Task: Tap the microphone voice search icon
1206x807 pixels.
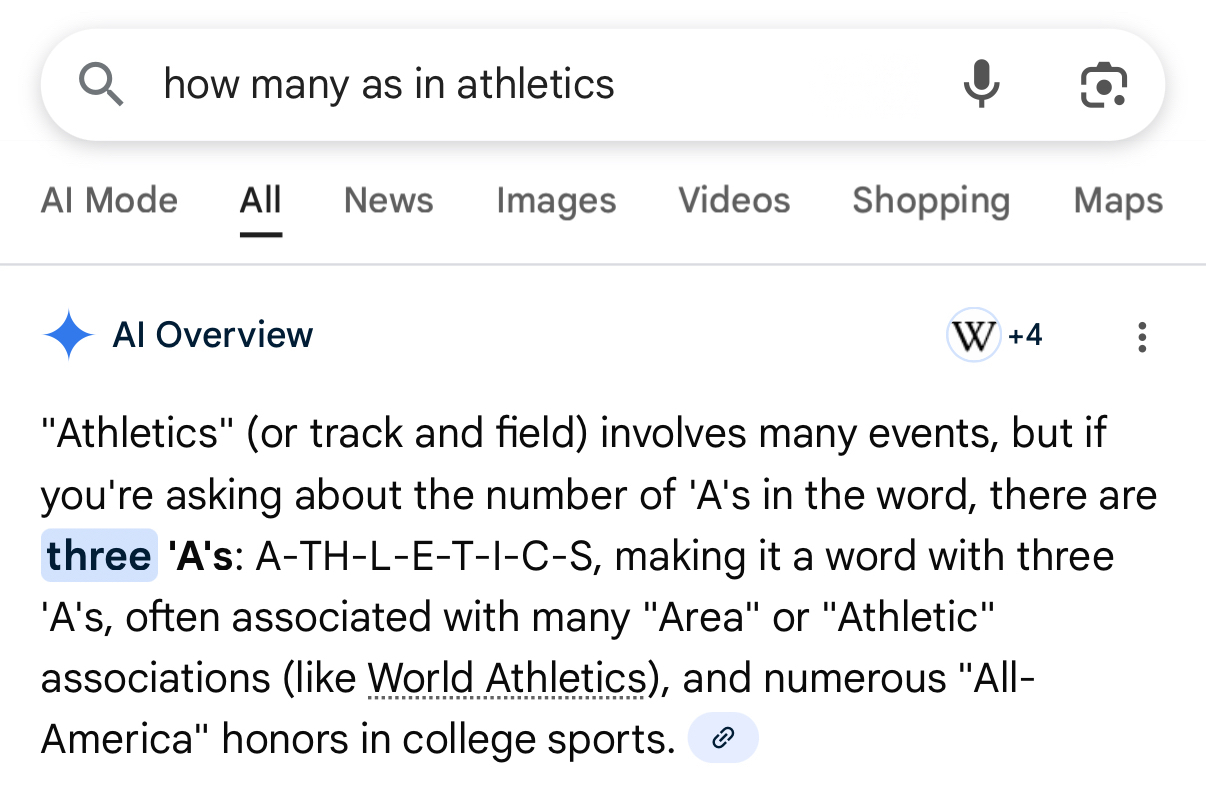Action: tap(981, 84)
